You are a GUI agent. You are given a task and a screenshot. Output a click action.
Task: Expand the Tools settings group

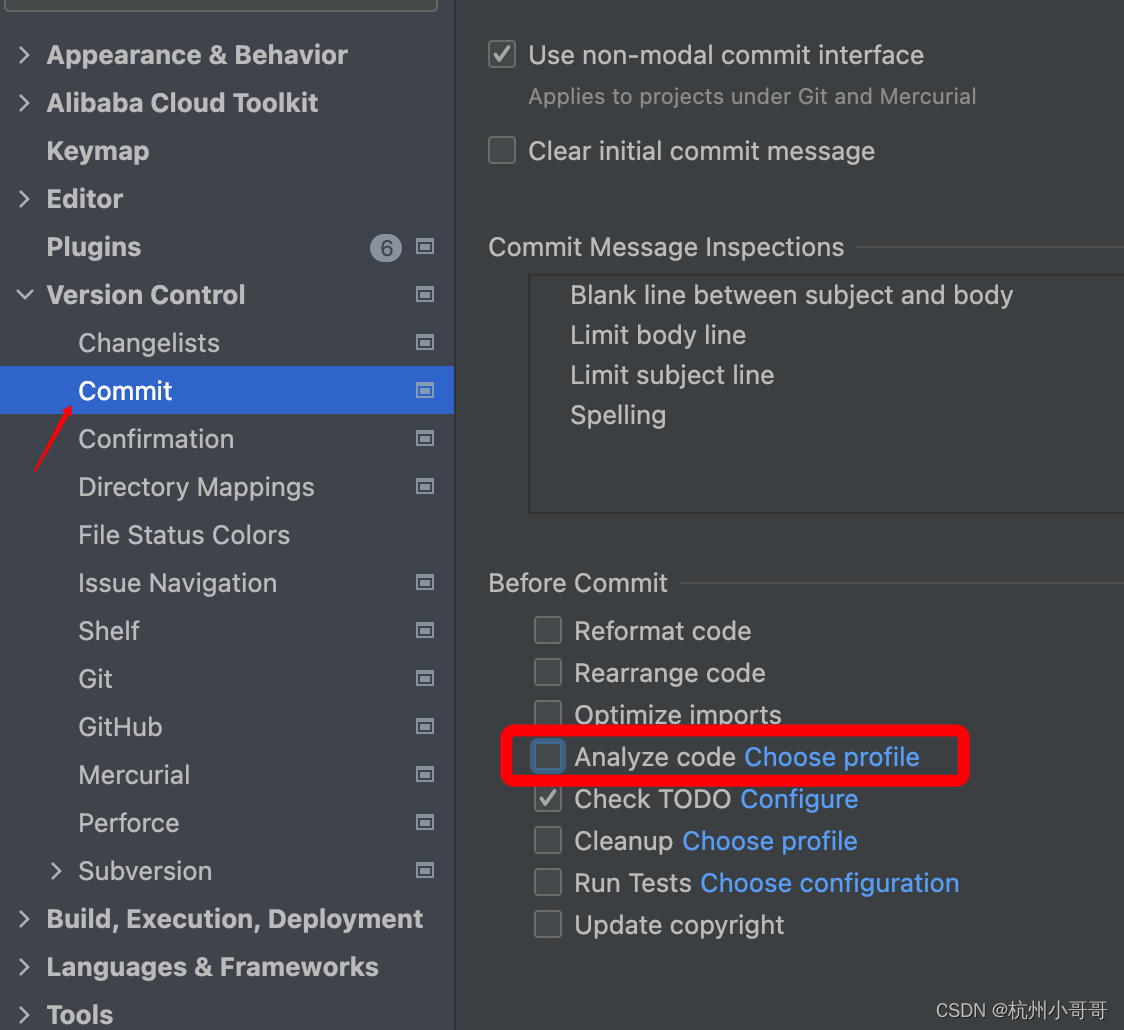point(24,1015)
